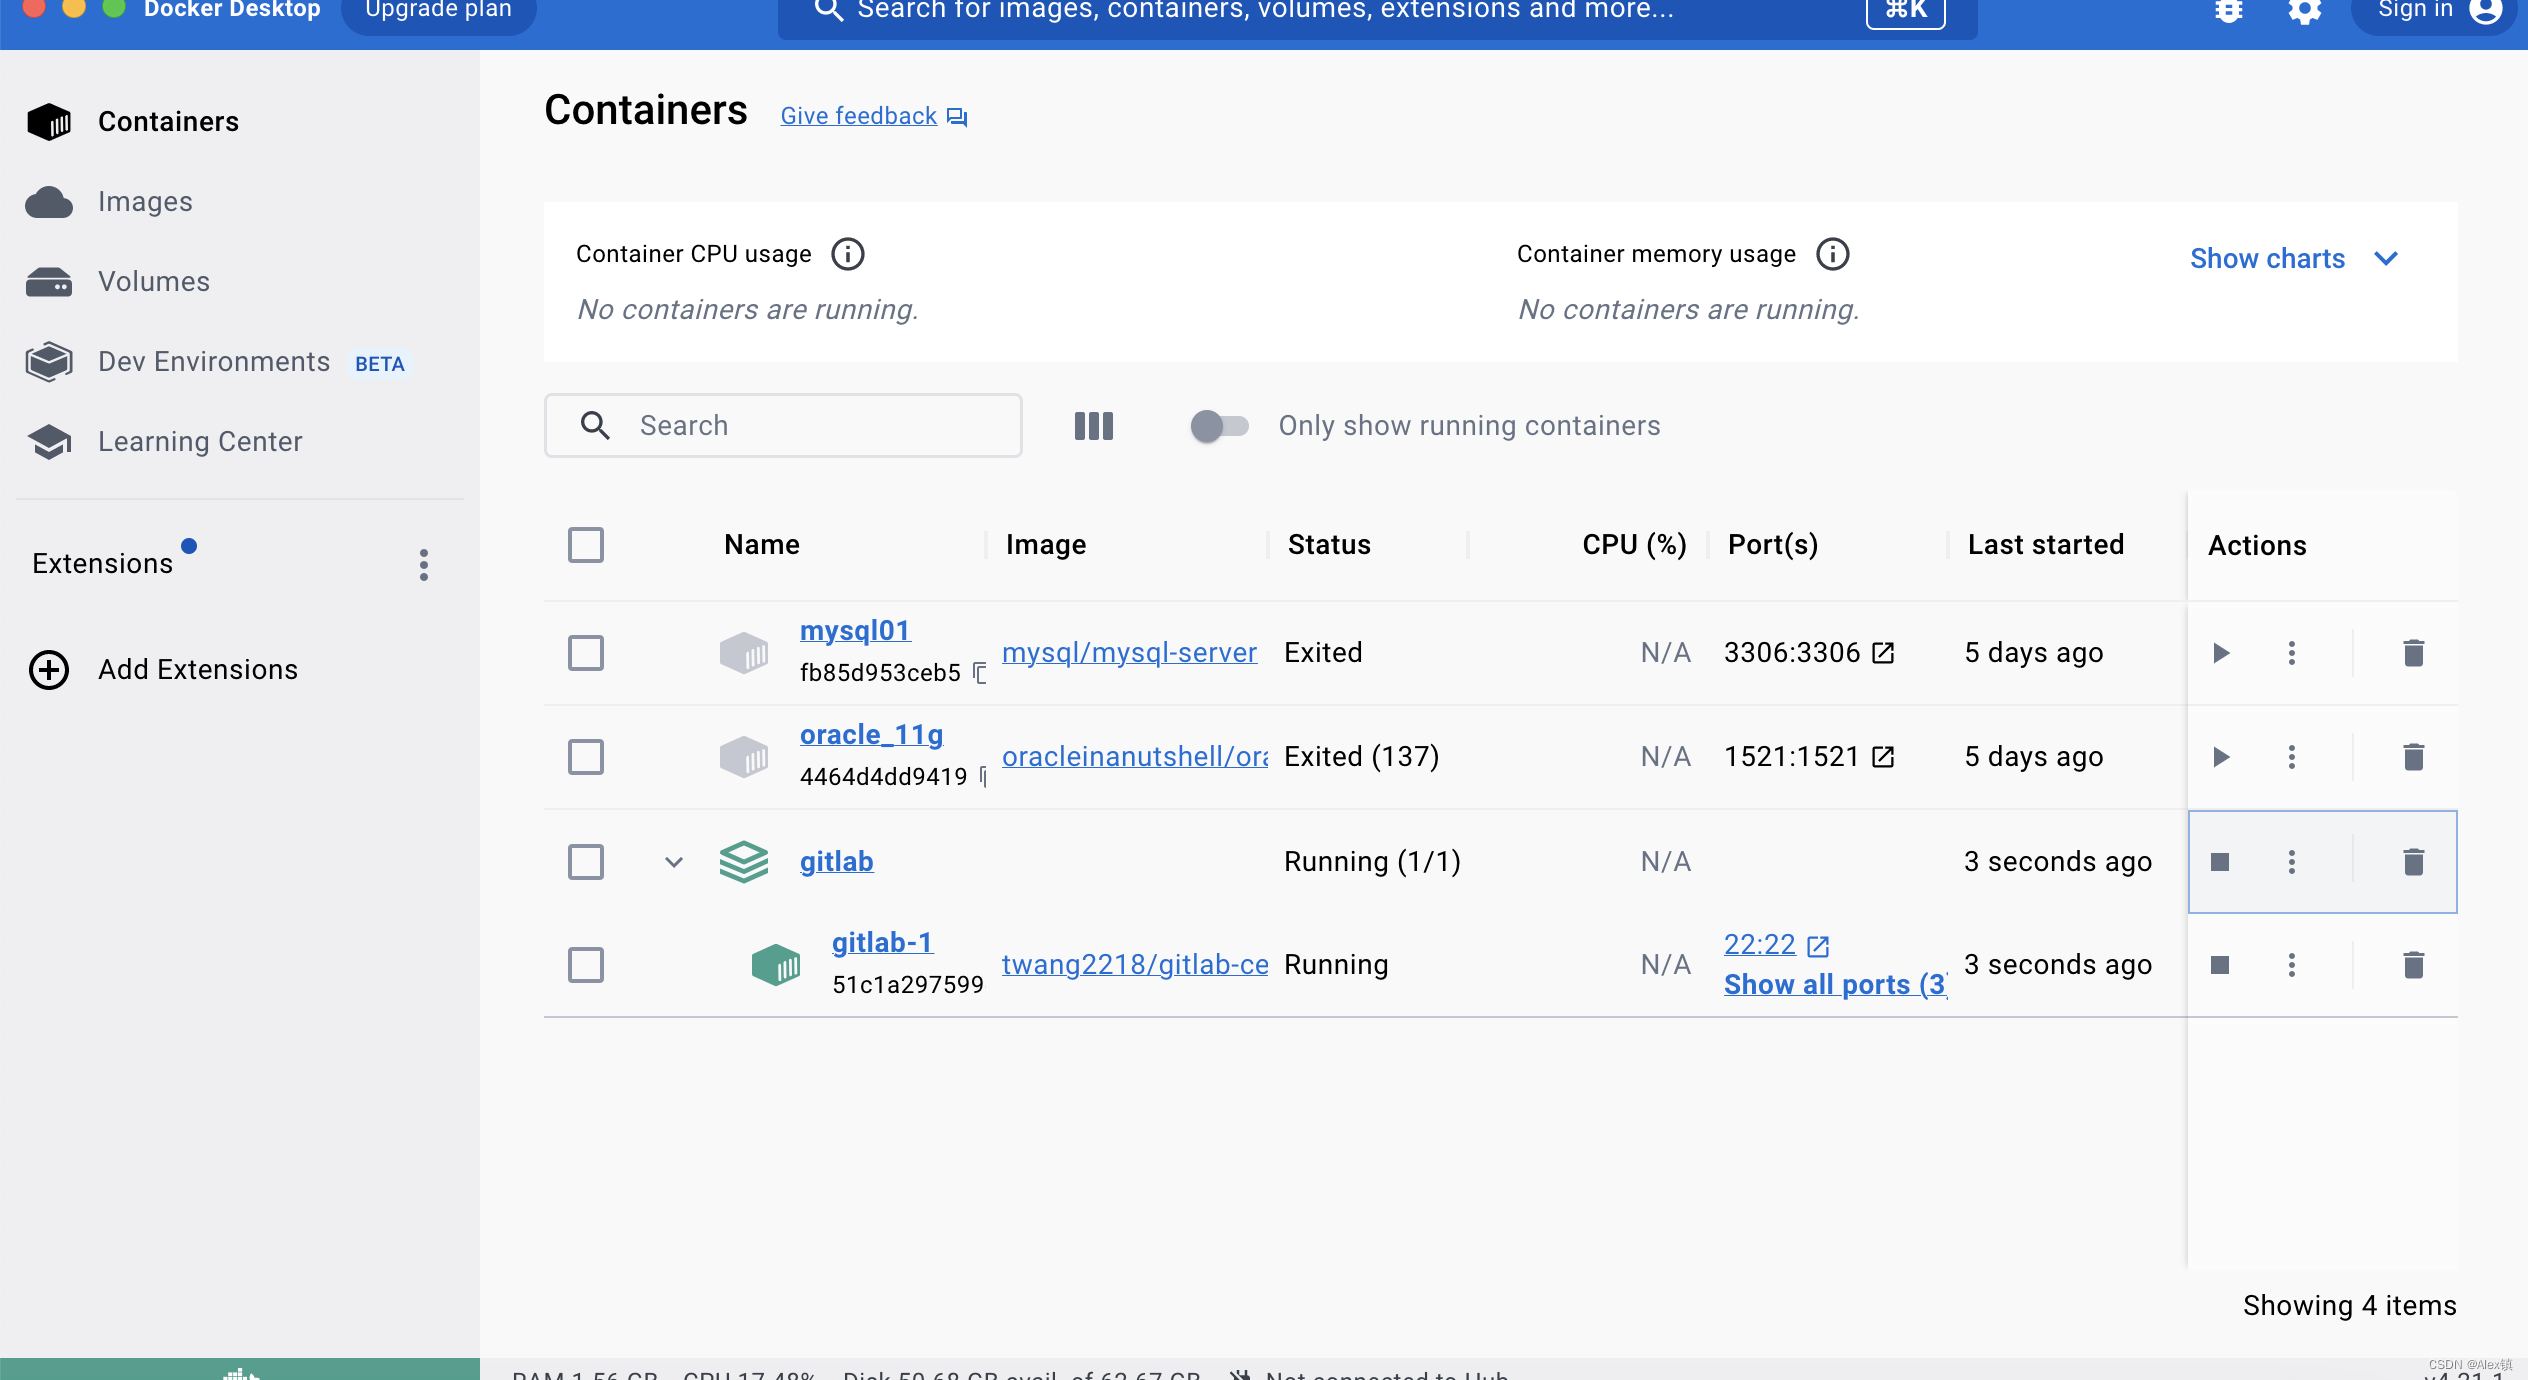2528x1380 pixels.
Task: Sort by the Last started column header
Action: click(2046, 545)
